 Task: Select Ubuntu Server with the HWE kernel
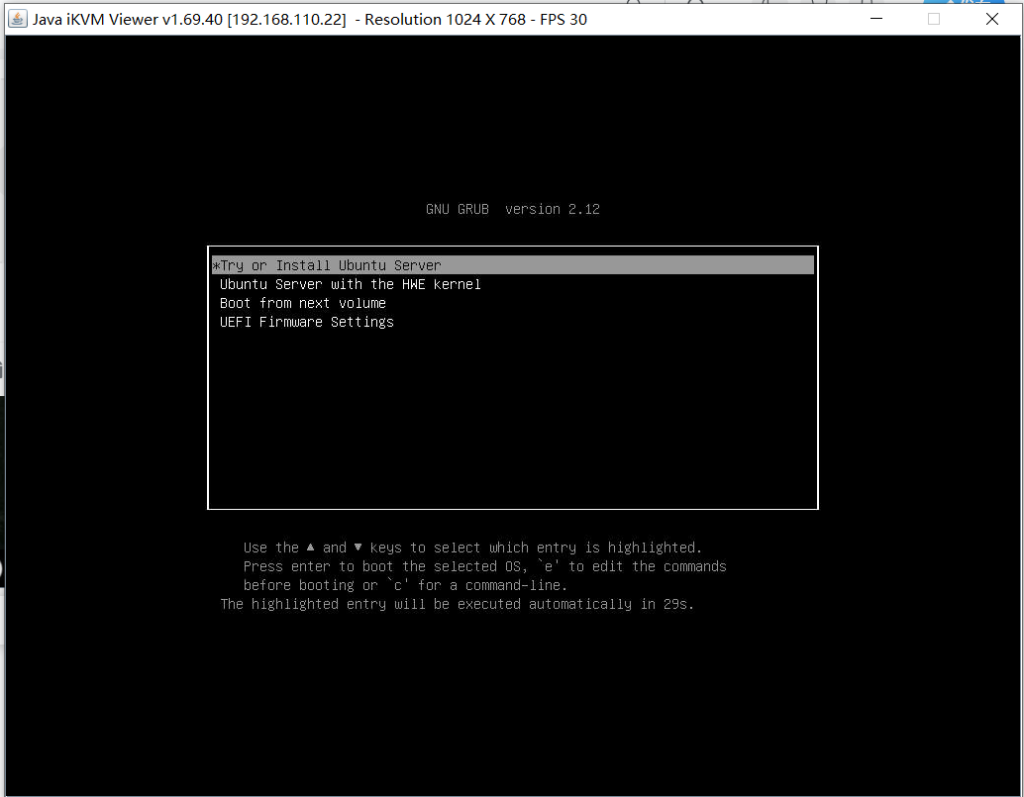click(x=350, y=285)
